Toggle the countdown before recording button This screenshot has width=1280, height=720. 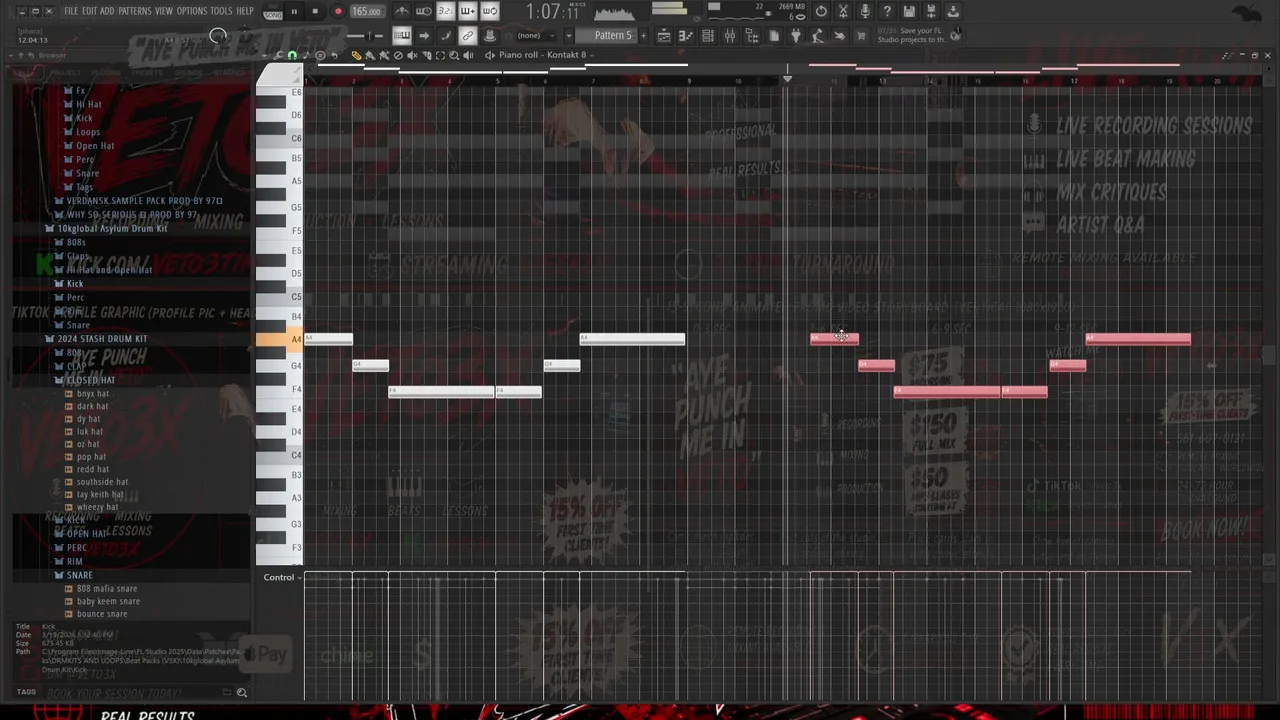tap(446, 12)
